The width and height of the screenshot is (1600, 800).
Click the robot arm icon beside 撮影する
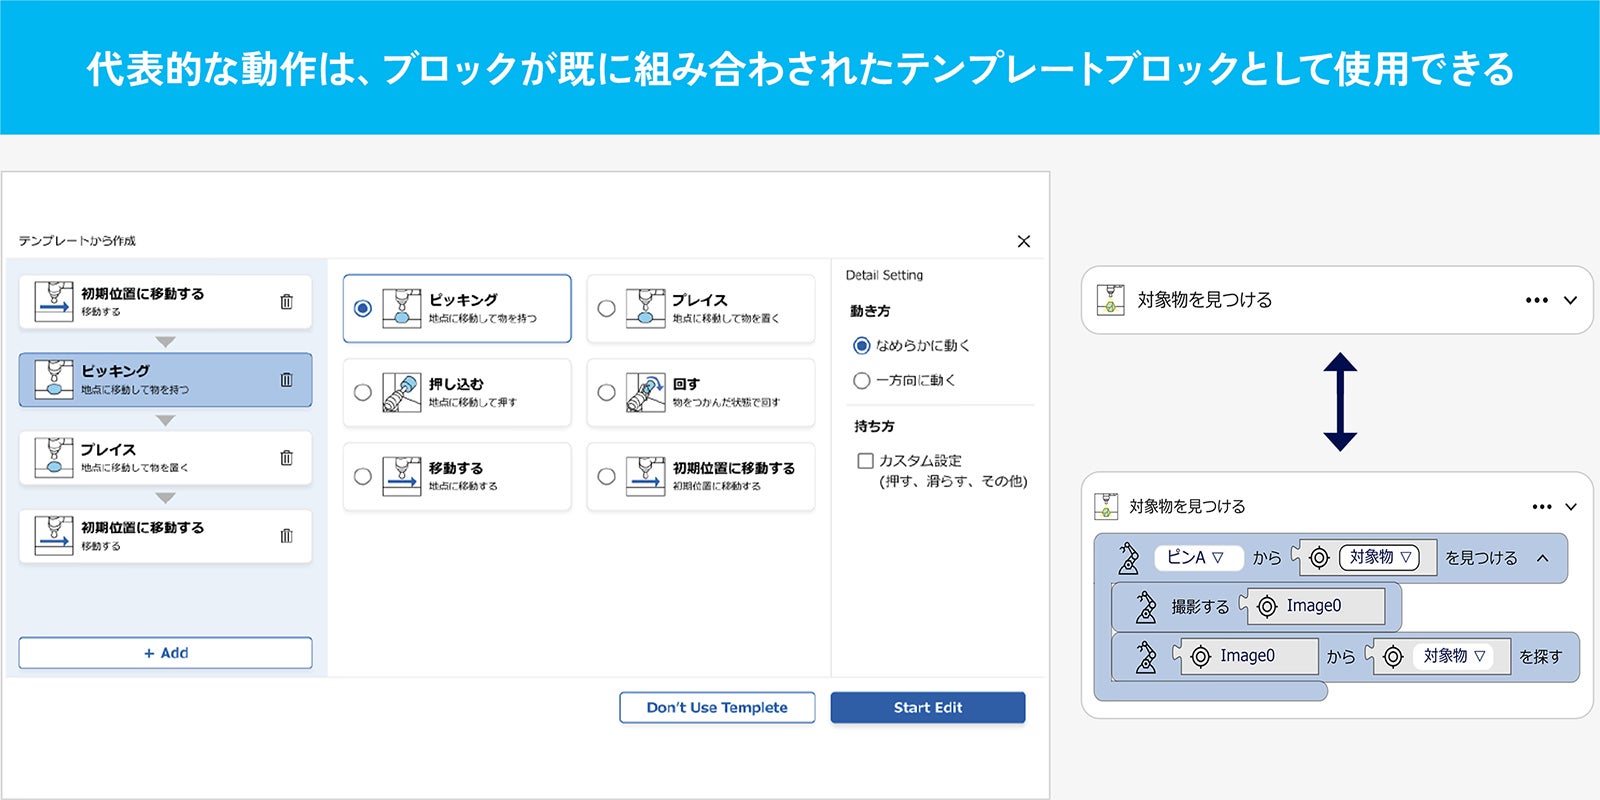point(1146,607)
